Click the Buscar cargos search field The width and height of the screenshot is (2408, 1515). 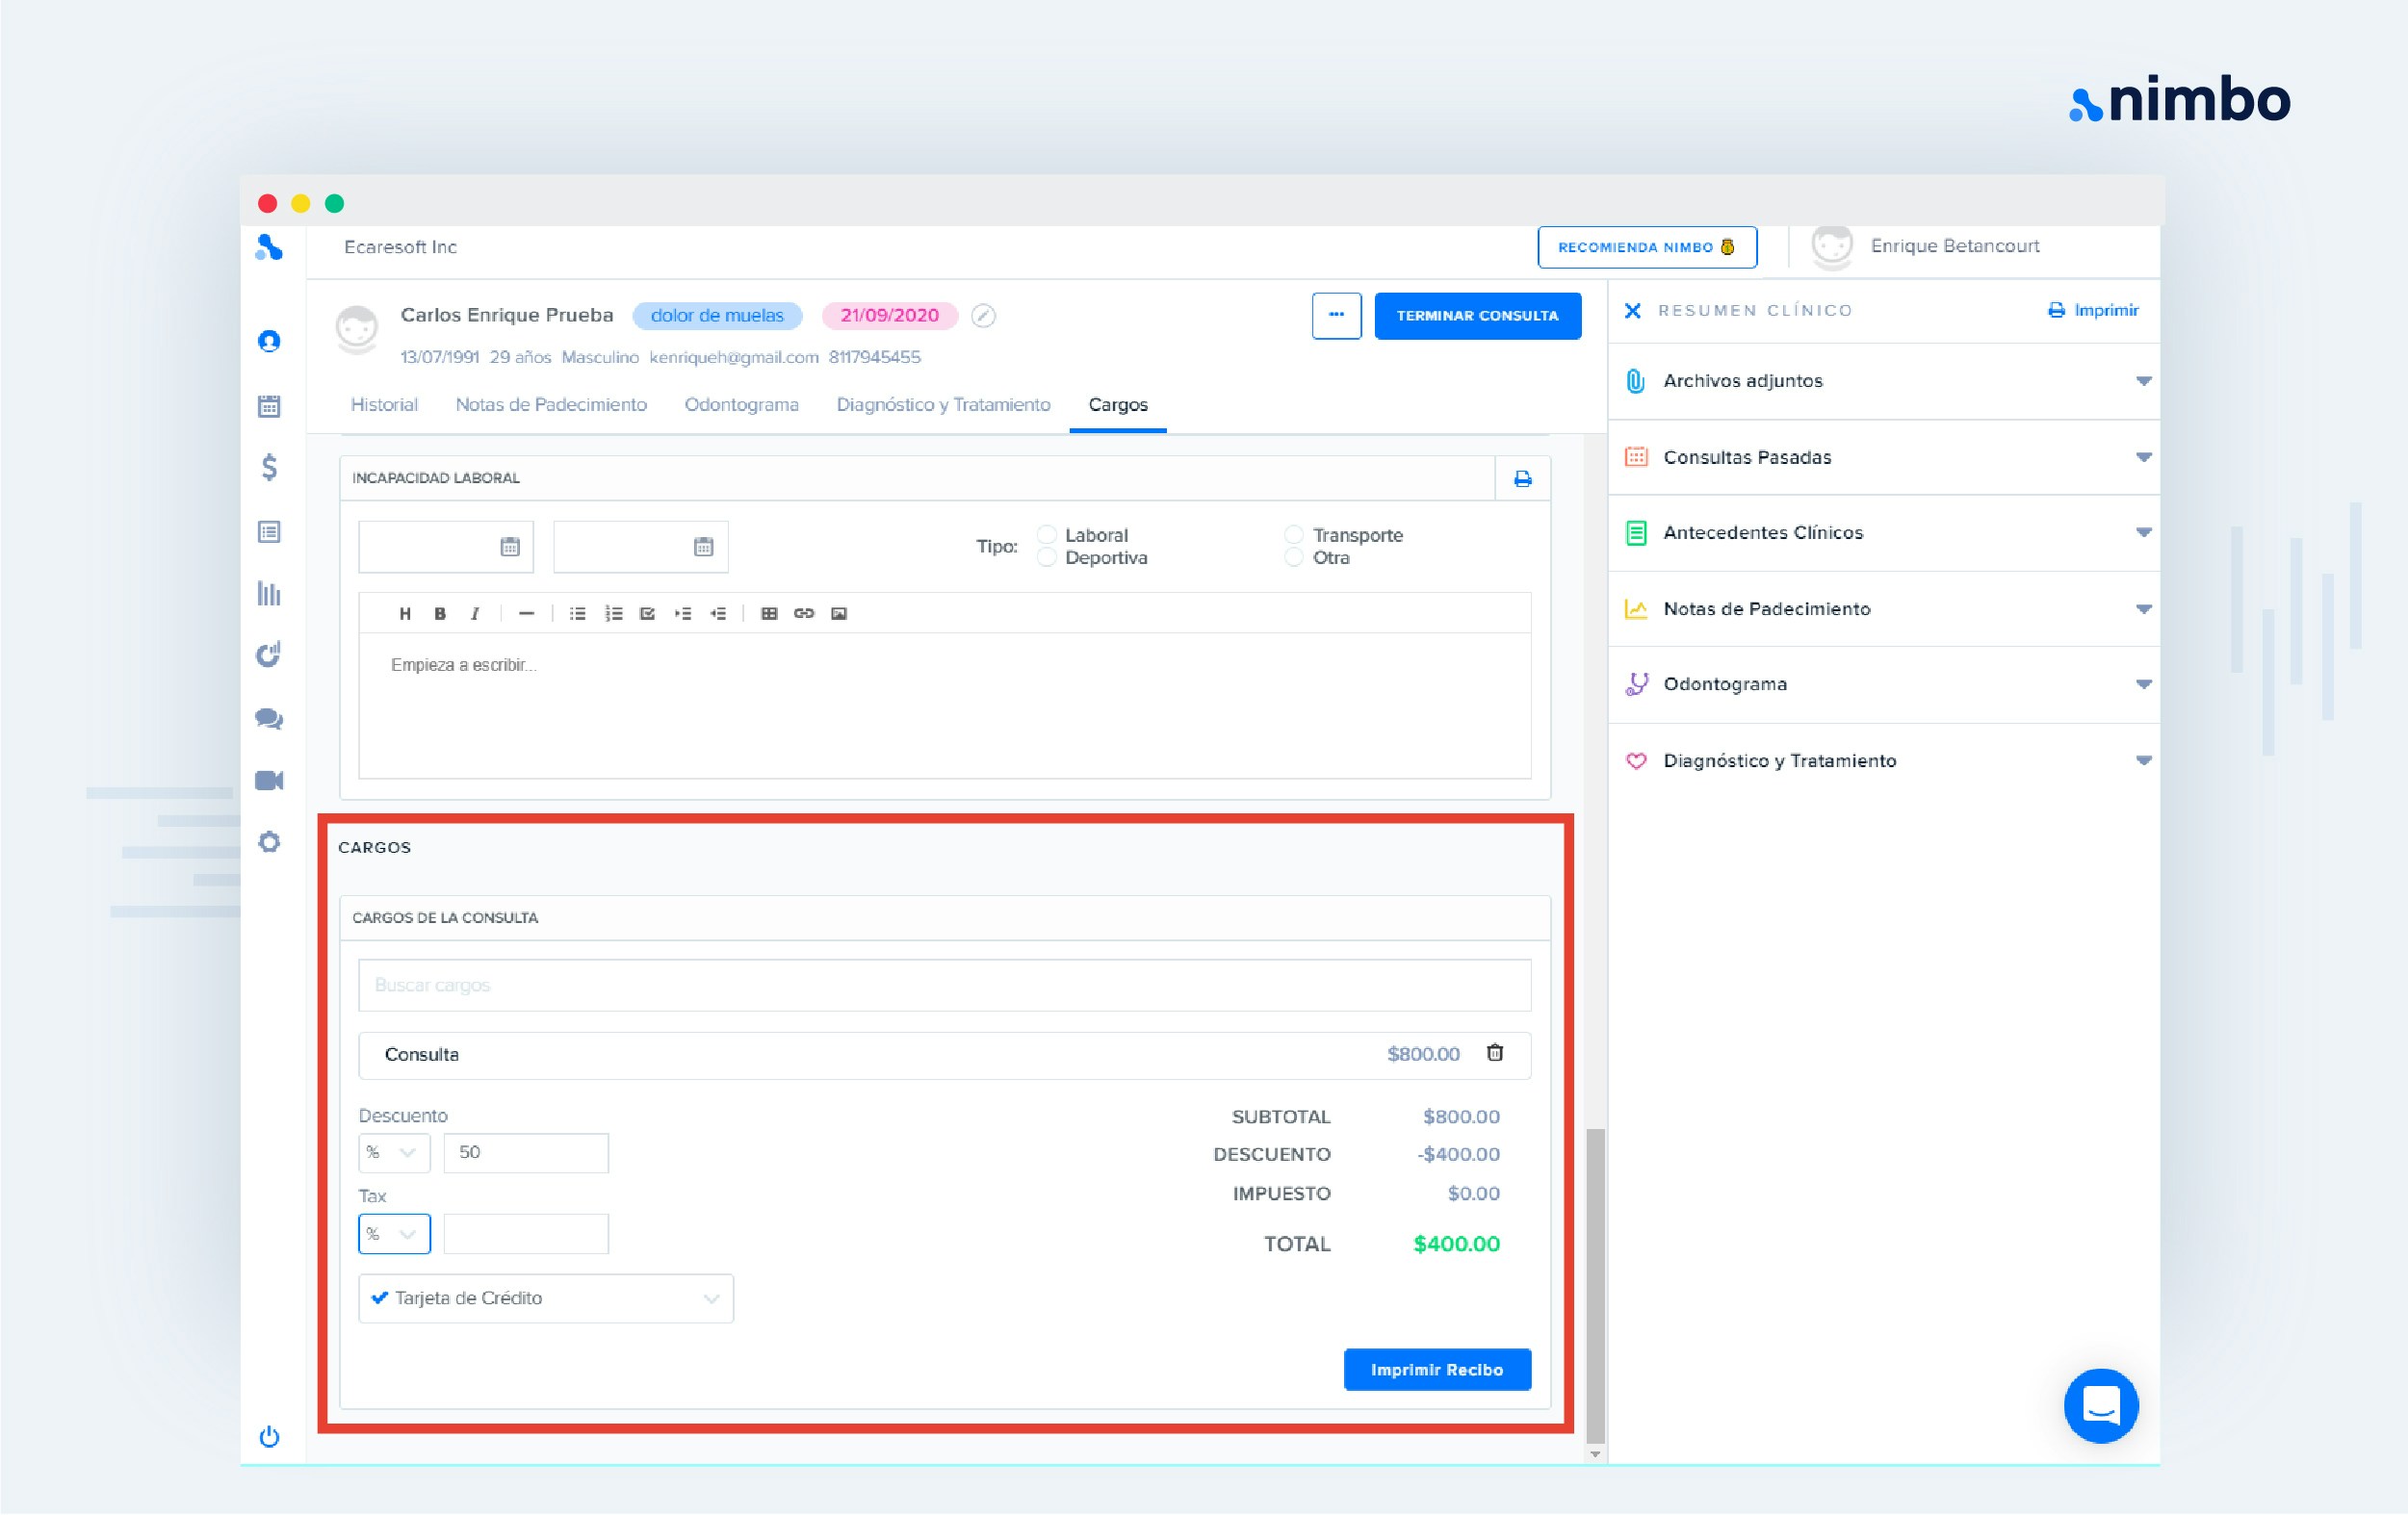(944, 985)
